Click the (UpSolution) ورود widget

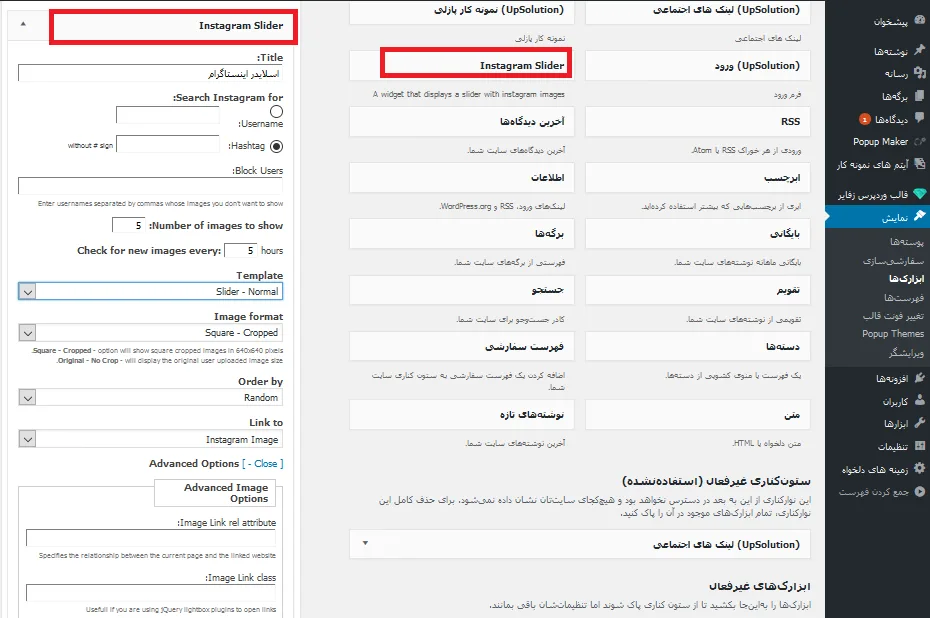tap(698, 65)
